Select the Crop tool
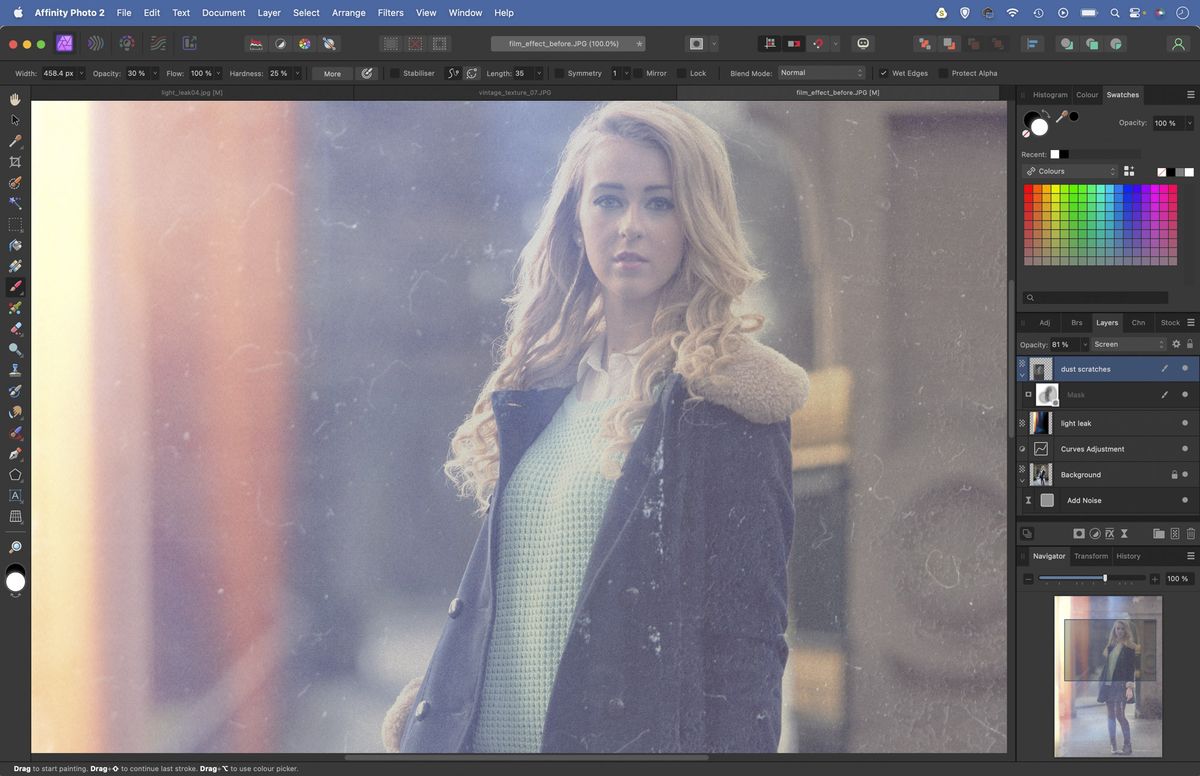Image resolution: width=1200 pixels, height=776 pixels. click(15, 161)
